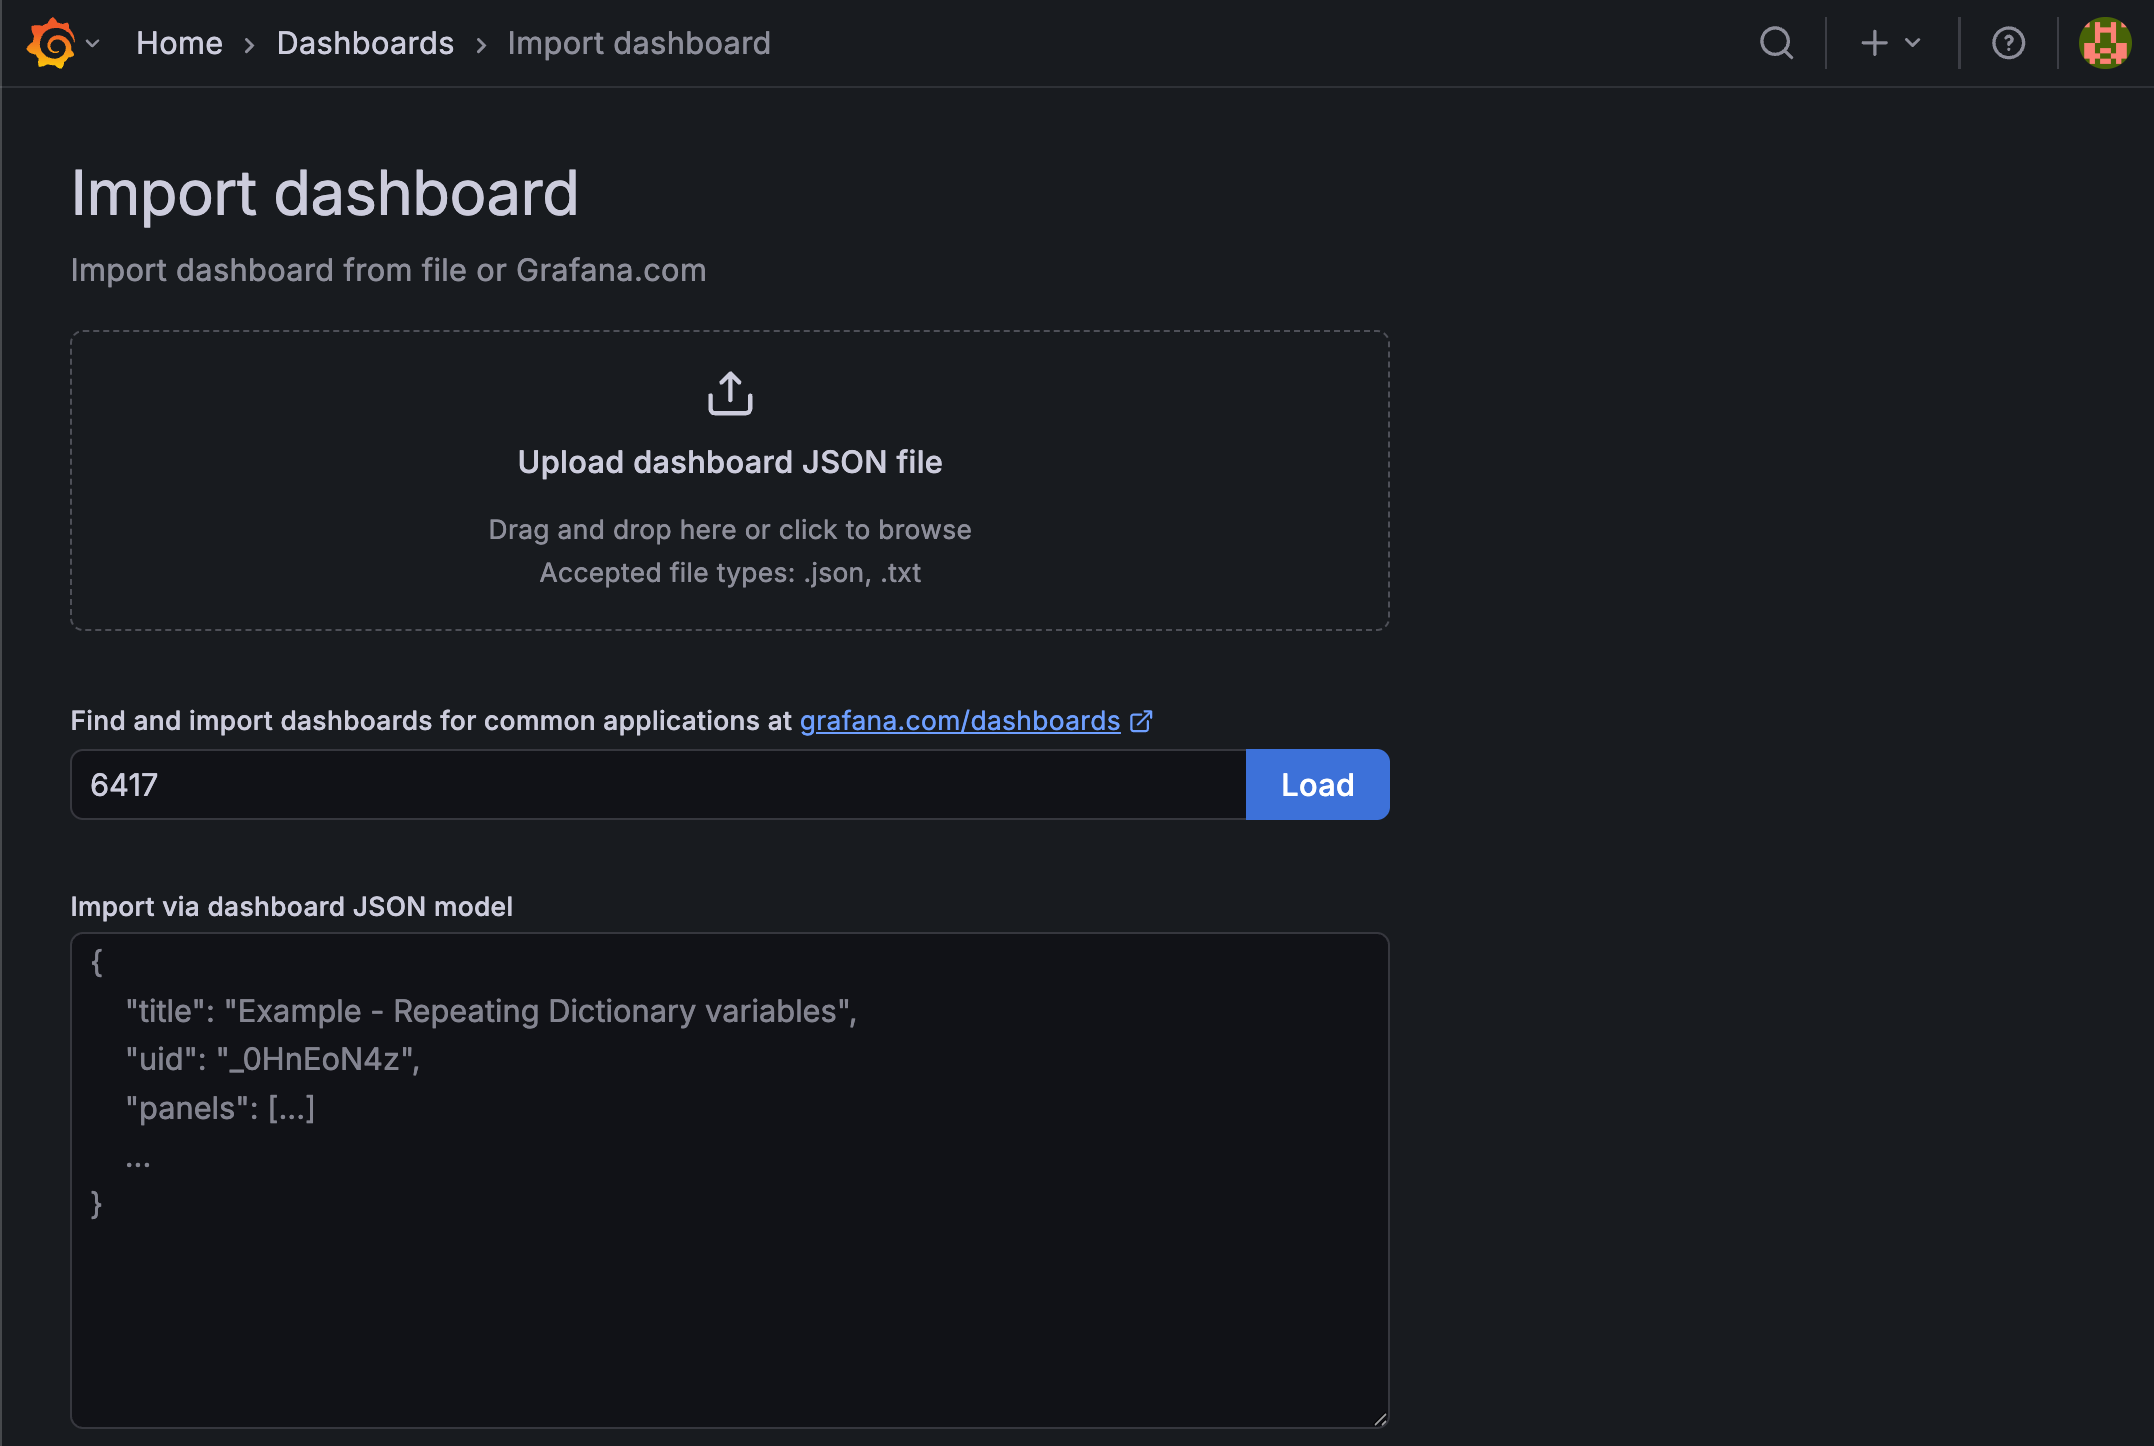The width and height of the screenshot is (2154, 1446).
Task: Select the upload area for dashboard JSON files
Action: coord(729,480)
